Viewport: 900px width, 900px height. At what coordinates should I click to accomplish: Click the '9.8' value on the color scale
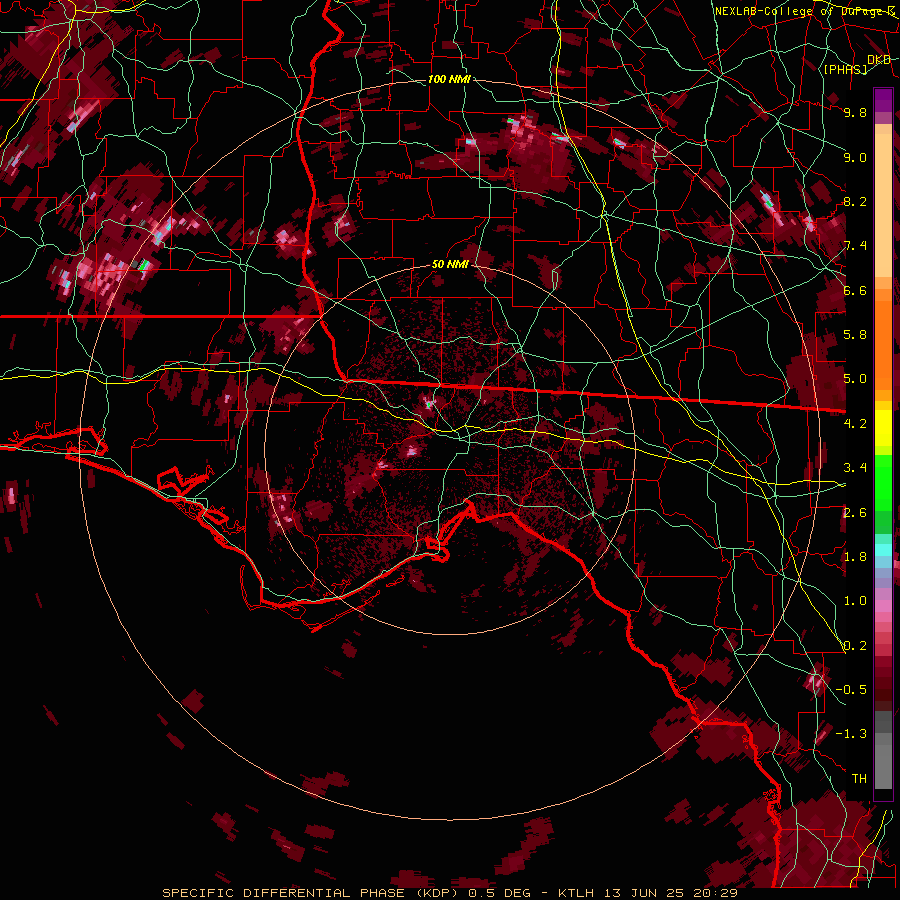(x=855, y=112)
